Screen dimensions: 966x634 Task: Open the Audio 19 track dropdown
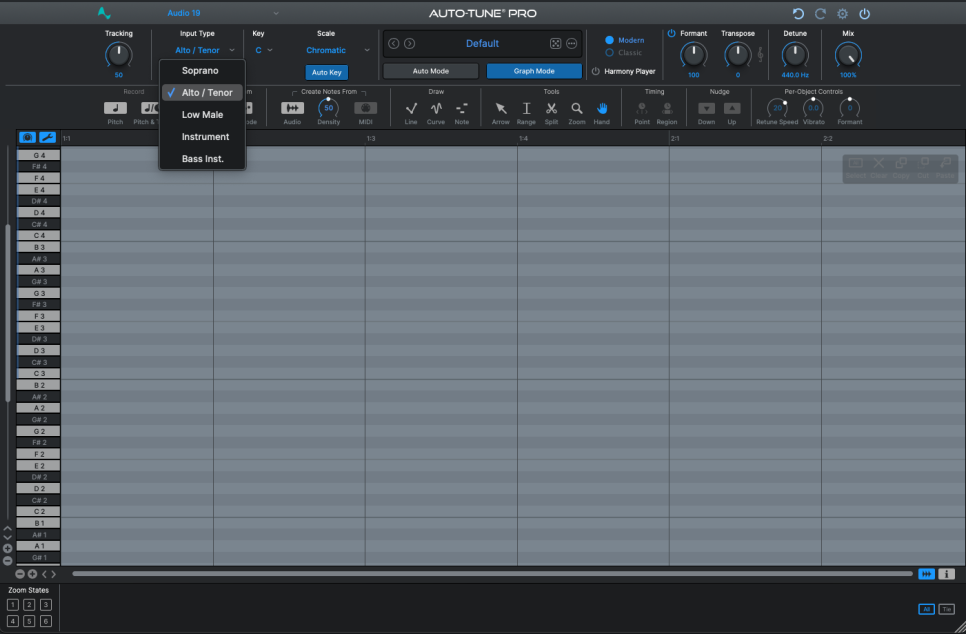click(x=223, y=13)
